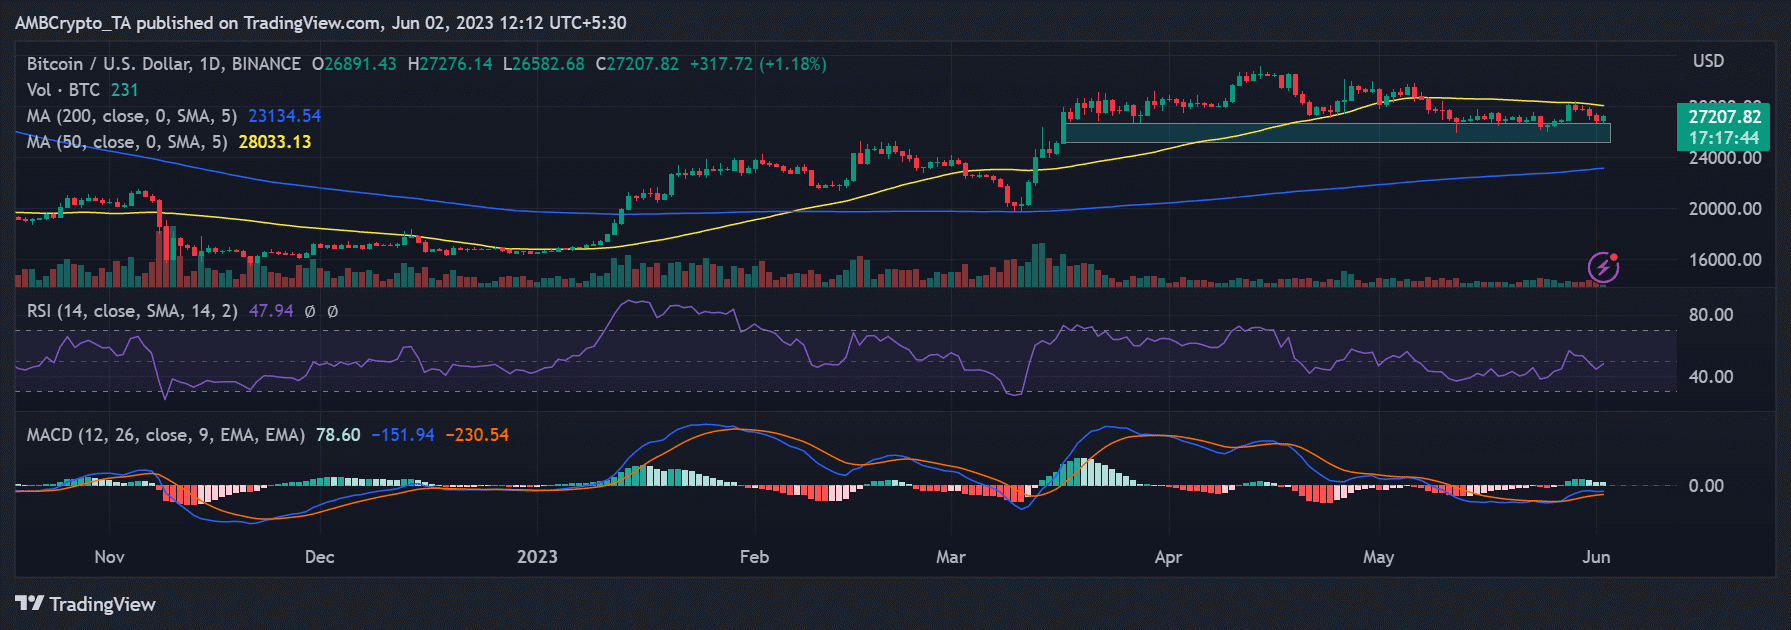Click the RSI value 47.94
This screenshot has width=1791, height=630.
tap(271, 311)
